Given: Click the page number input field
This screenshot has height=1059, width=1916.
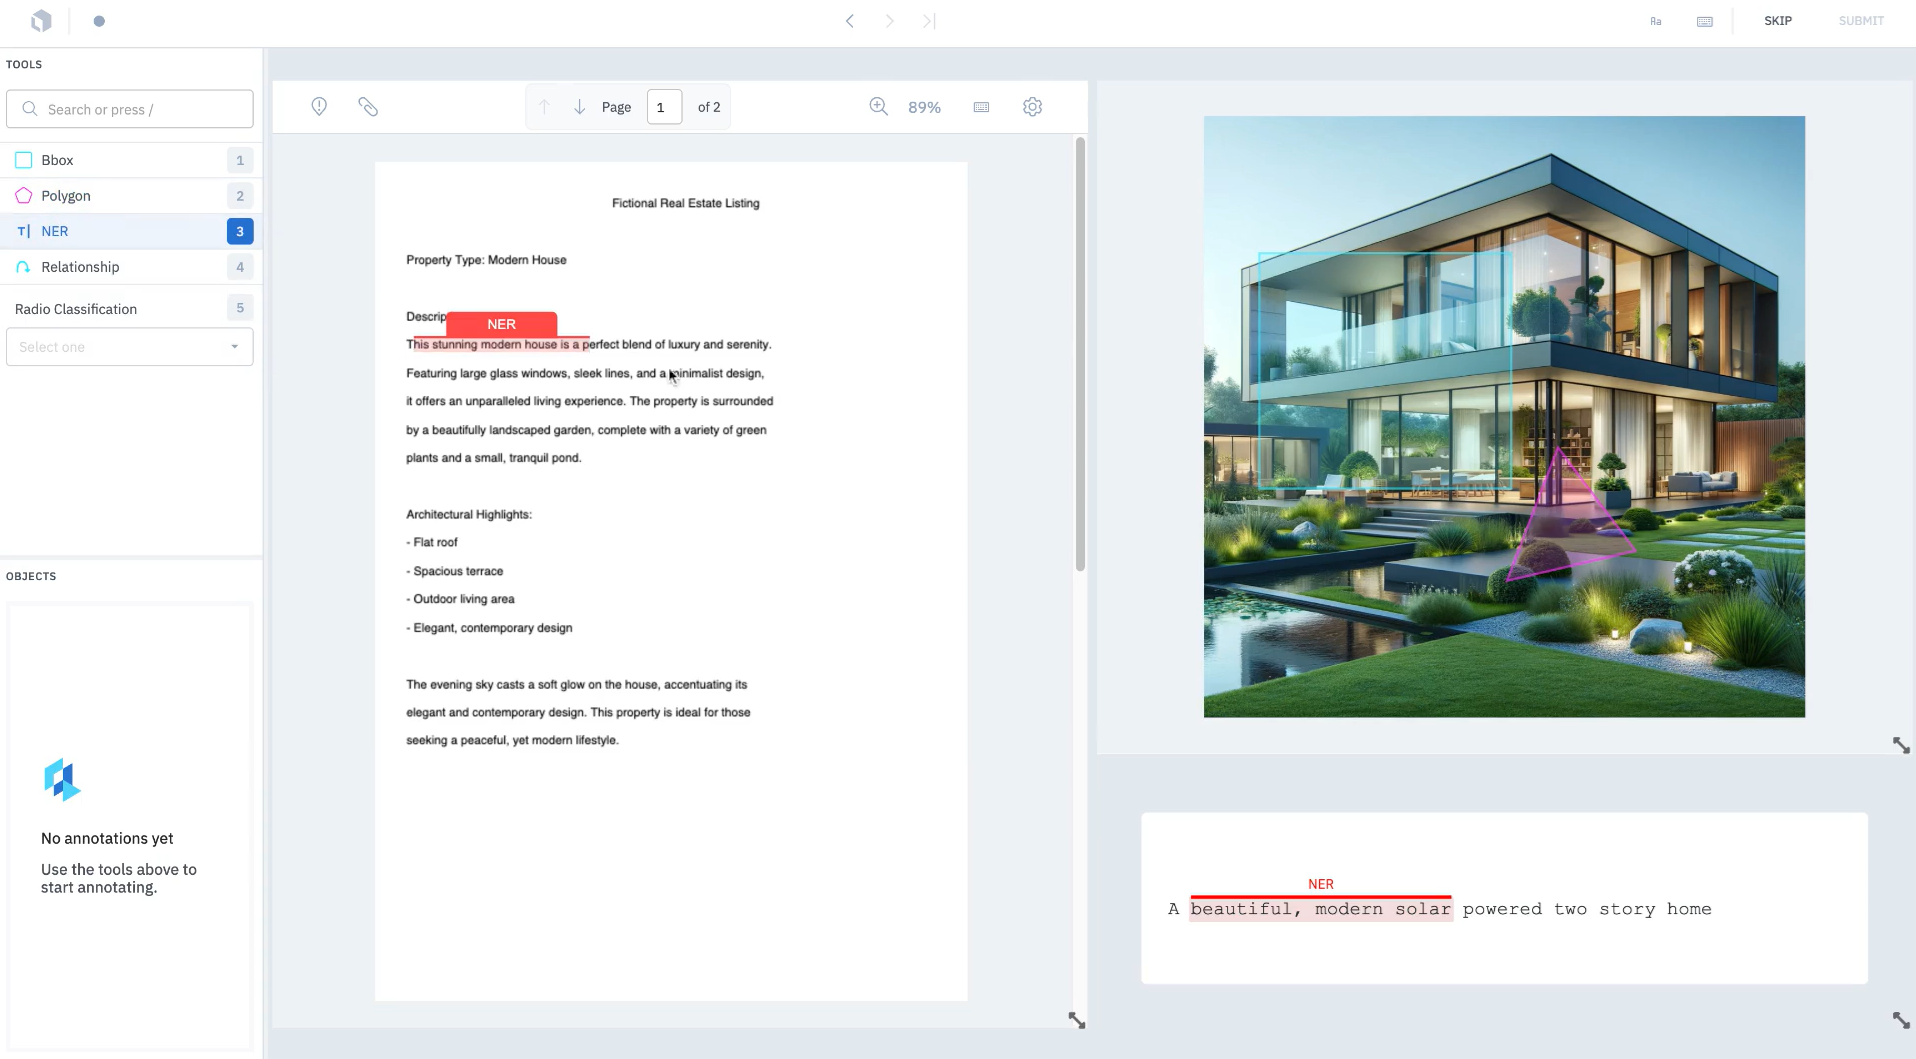Looking at the screenshot, I should [x=664, y=107].
